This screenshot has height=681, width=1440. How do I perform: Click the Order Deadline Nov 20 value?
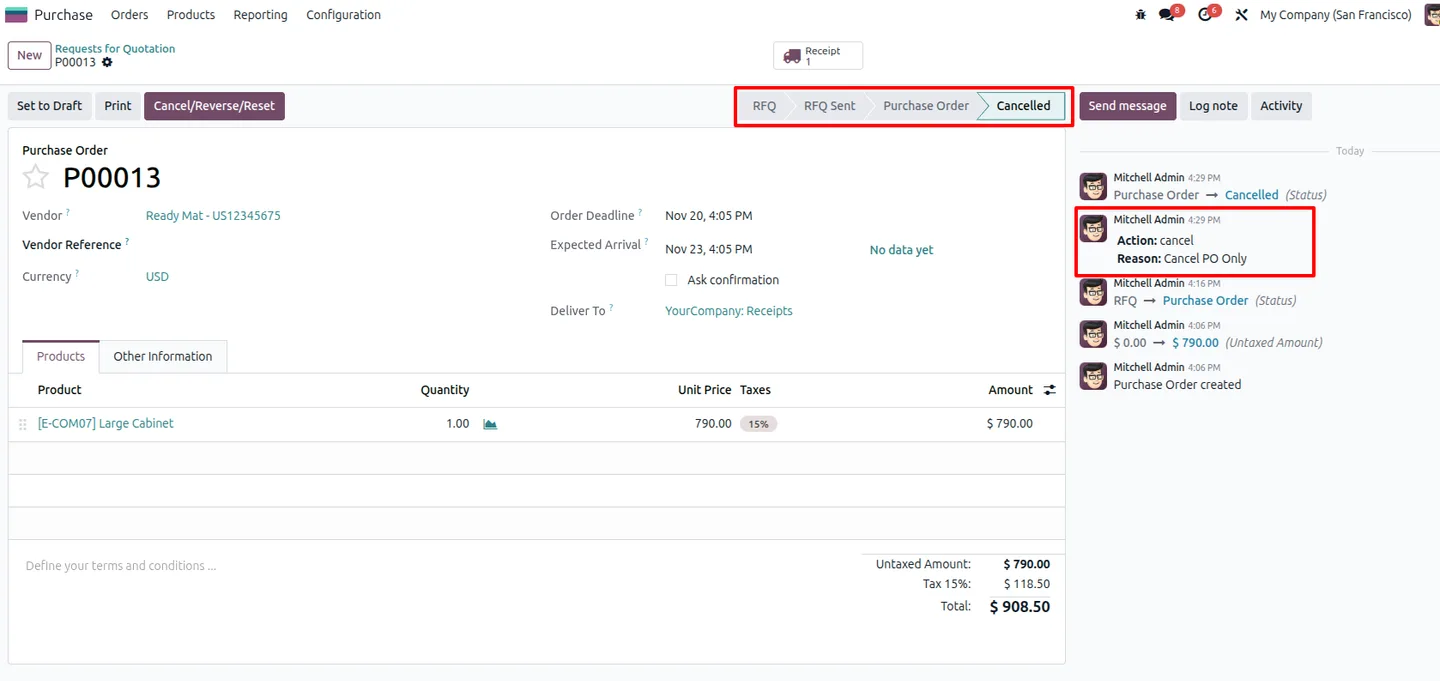click(709, 216)
